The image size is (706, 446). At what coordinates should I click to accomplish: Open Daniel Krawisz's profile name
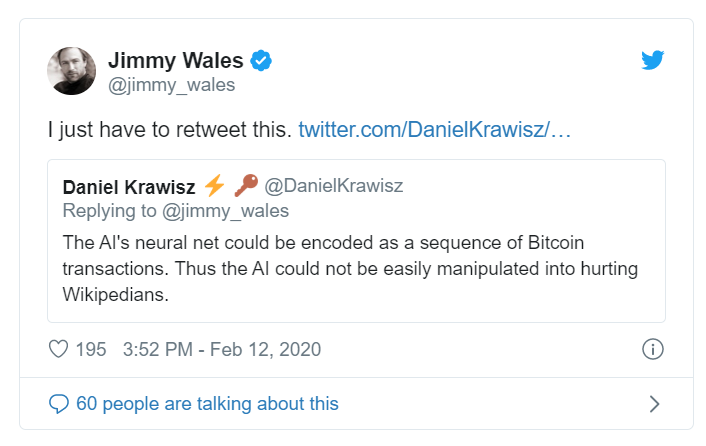pos(128,187)
